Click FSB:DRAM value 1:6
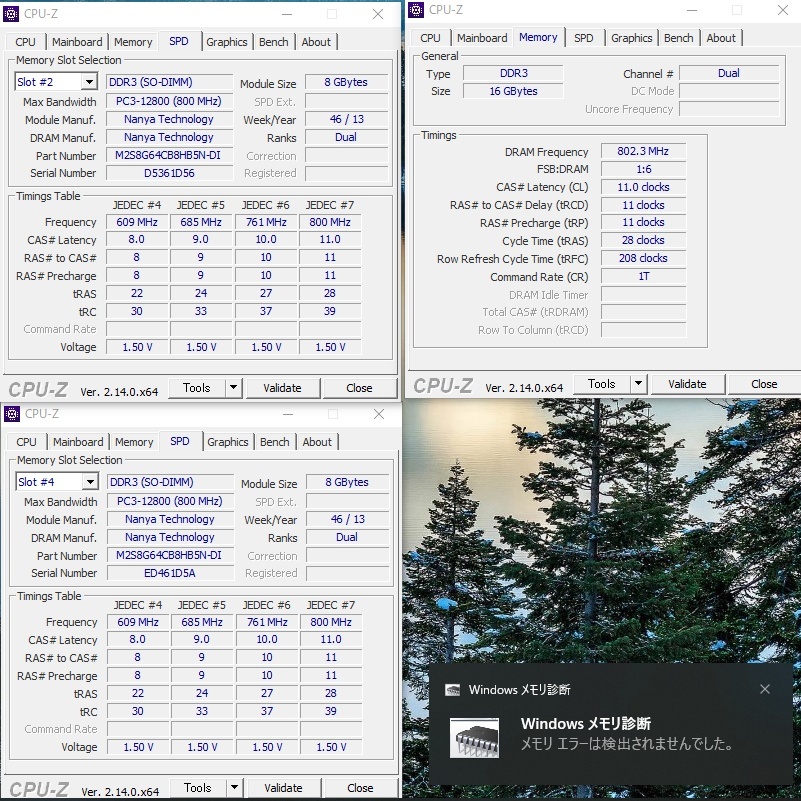 pyautogui.click(x=643, y=169)
